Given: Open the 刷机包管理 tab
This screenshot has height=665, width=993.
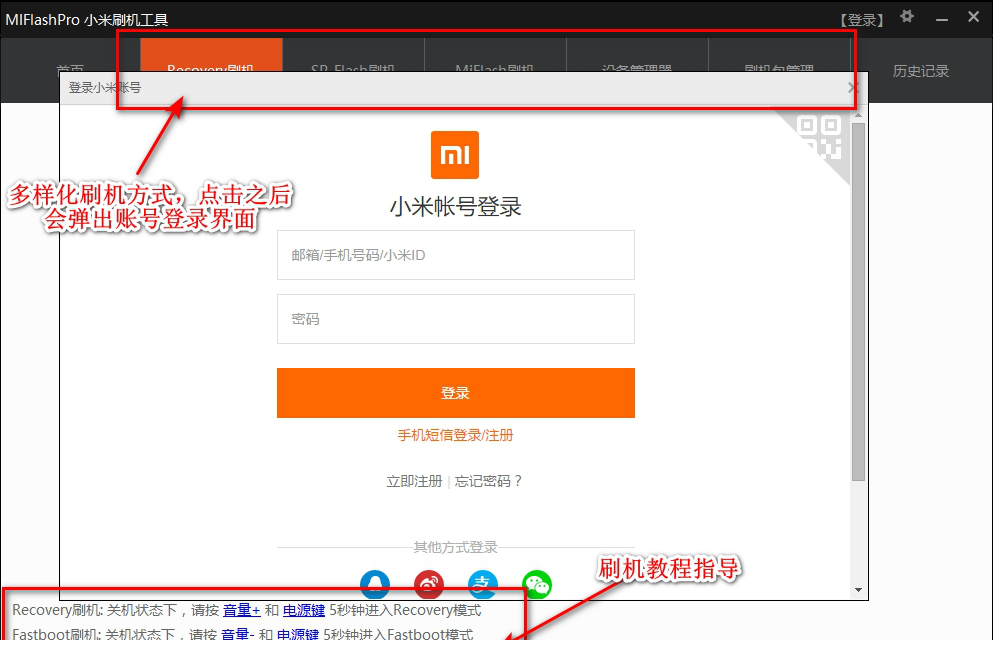Looking at the screenshot, I should pyautogui.click(x=779, y=55).
